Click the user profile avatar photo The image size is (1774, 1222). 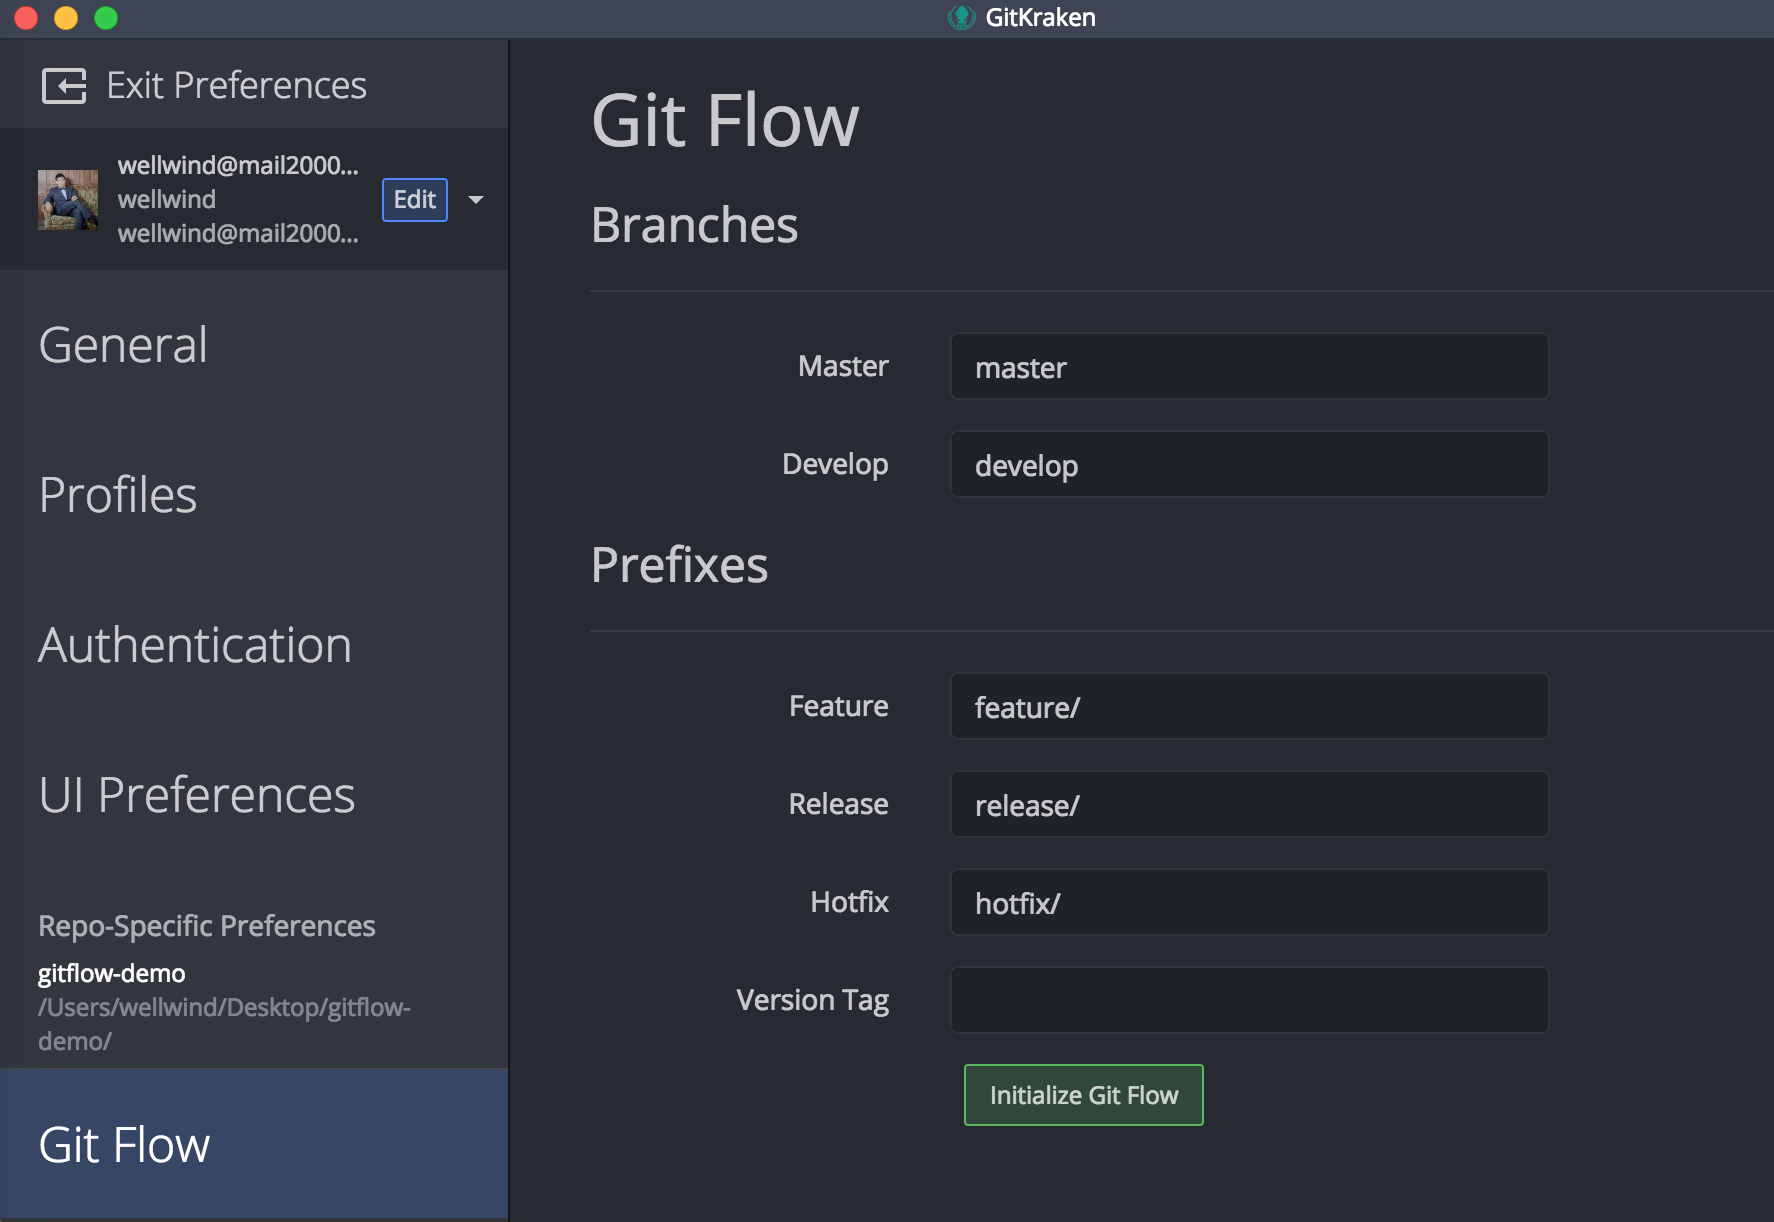point(68,200)
